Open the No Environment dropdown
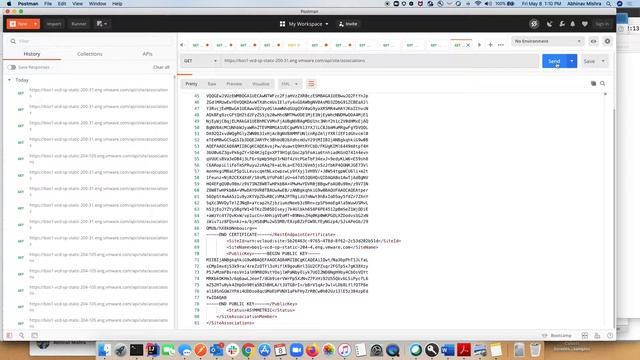The width and height of the screenshot is (640, 360). pyautogui.click(x=547, y=41)
